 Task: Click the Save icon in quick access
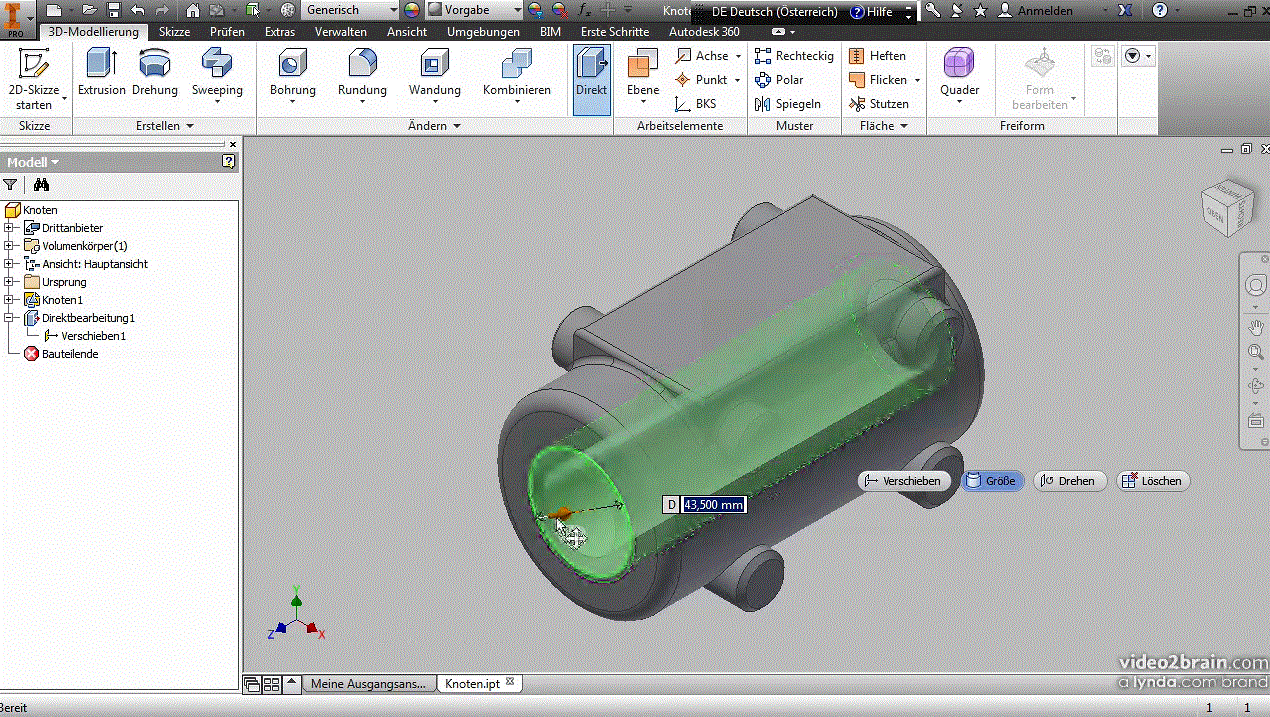(x=114, y=10)
